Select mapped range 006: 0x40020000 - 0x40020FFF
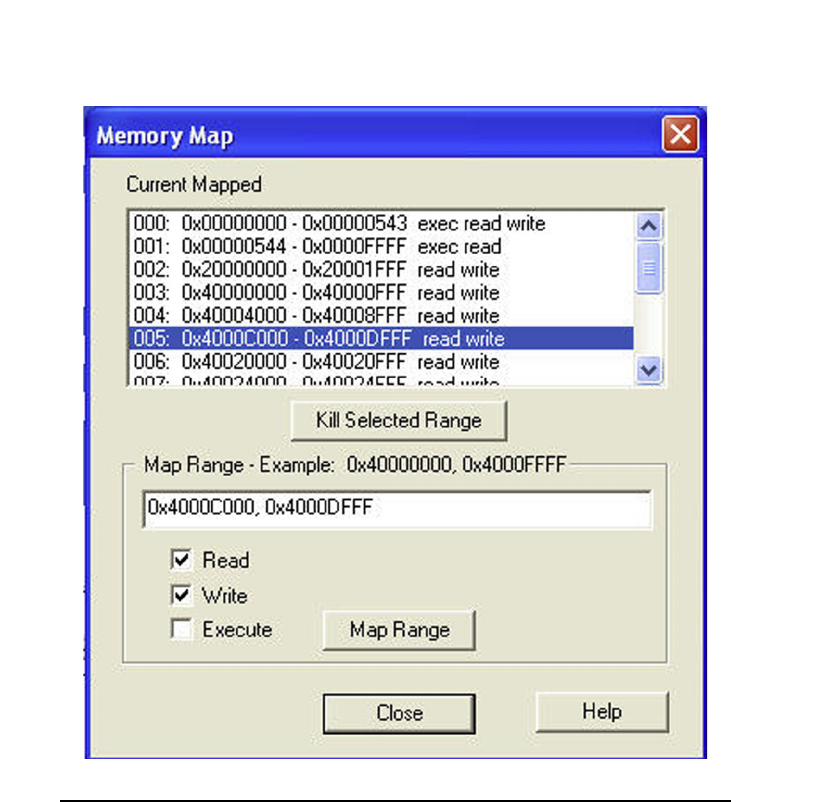Image resolution: width=834 pixels, height=802 pixels. [381, 362]
